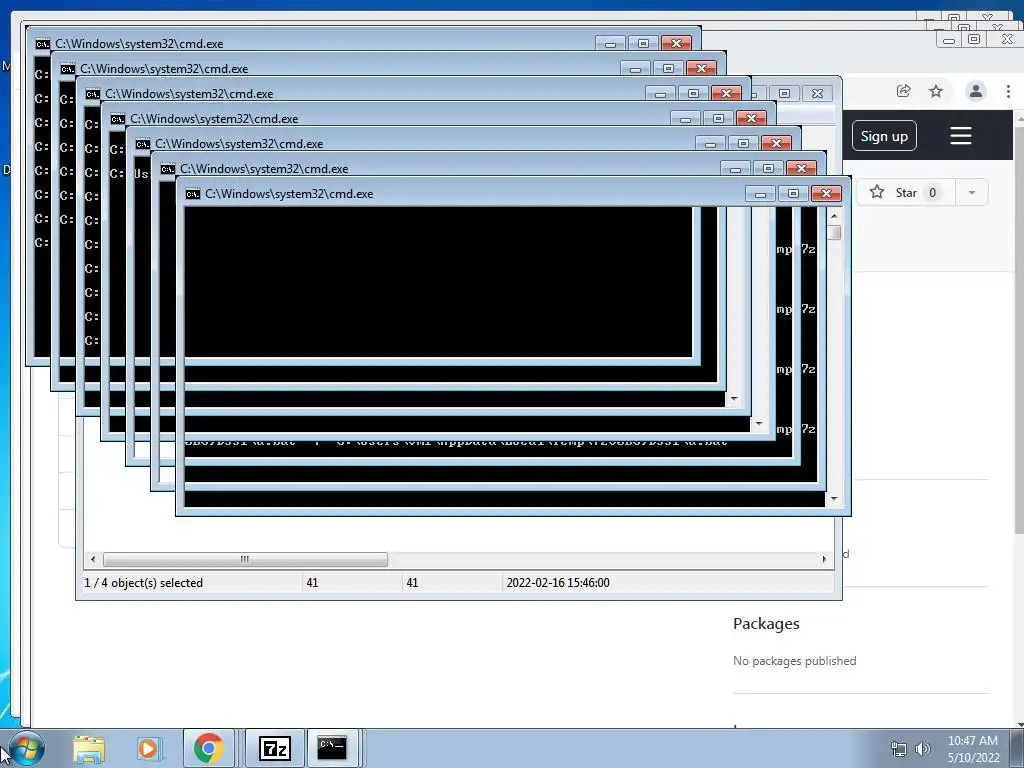Click the Packages heading
The width and height of the screenshot is (1024, 768).
766,624
